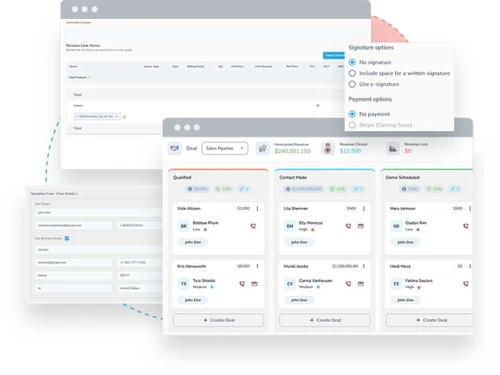Click the Contact Made column amount chip

click(303, 189)
